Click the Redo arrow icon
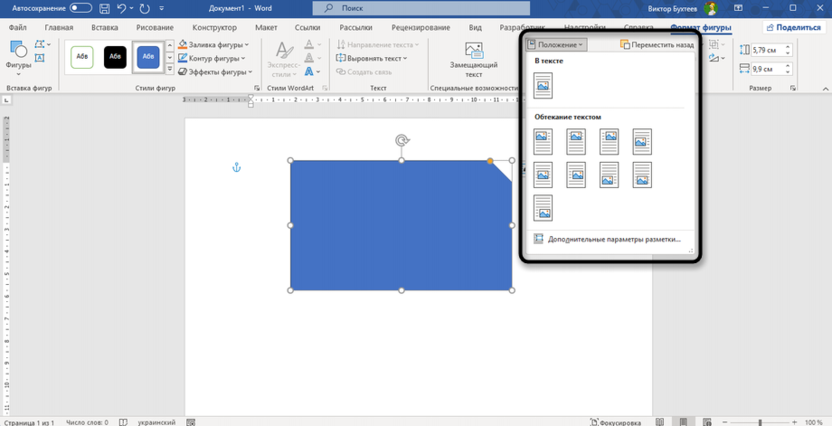The width and height of the screenshot is (832, 426). 146,8
